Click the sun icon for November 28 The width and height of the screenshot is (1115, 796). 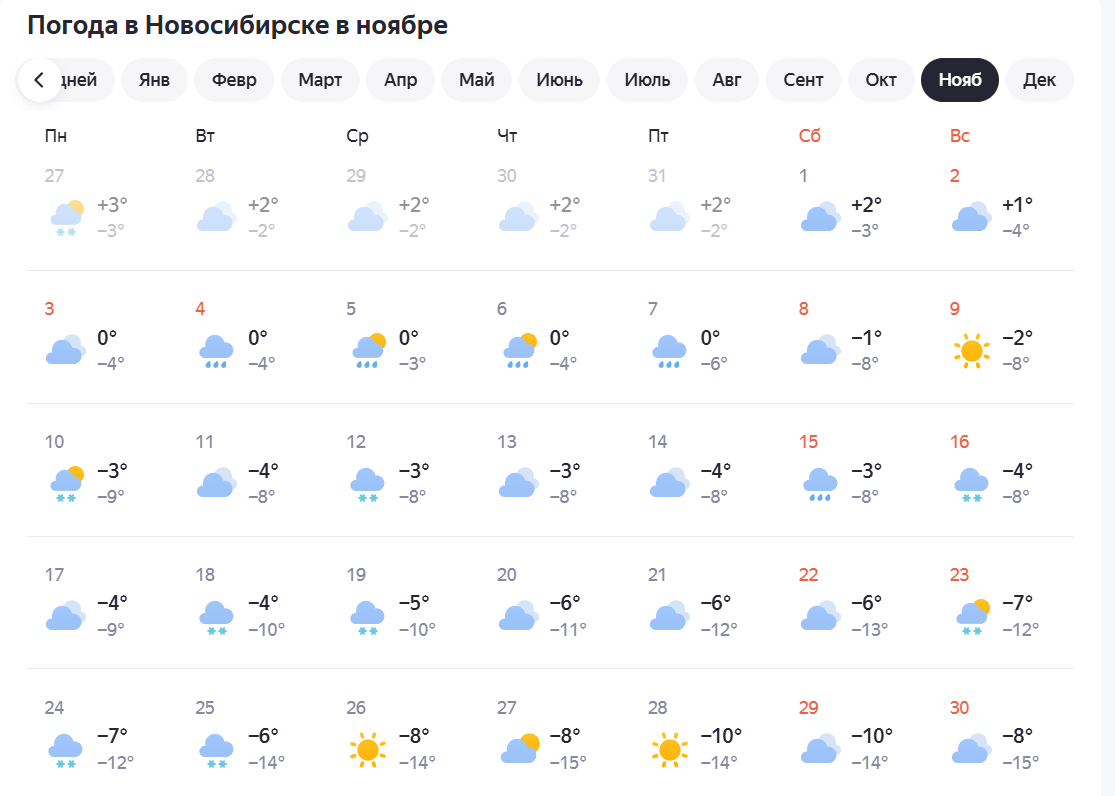[x=669, y=749]
